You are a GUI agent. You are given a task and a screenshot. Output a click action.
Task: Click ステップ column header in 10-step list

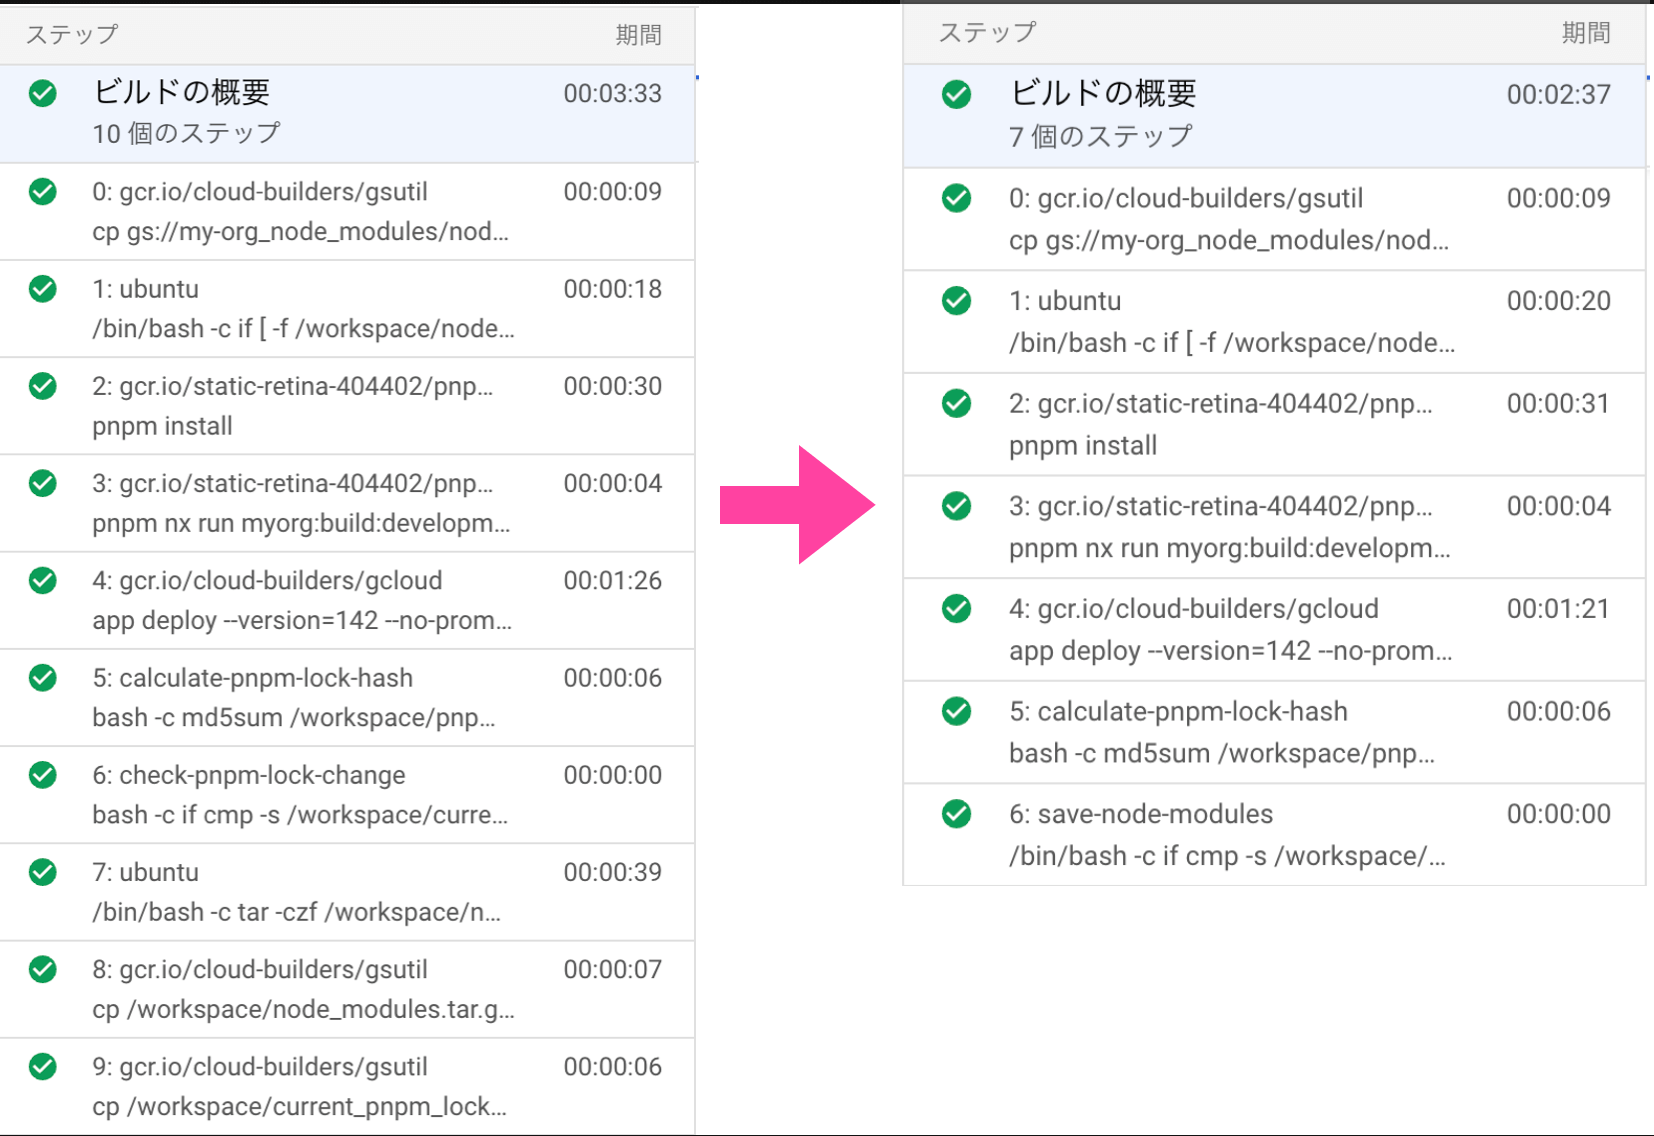72,34
